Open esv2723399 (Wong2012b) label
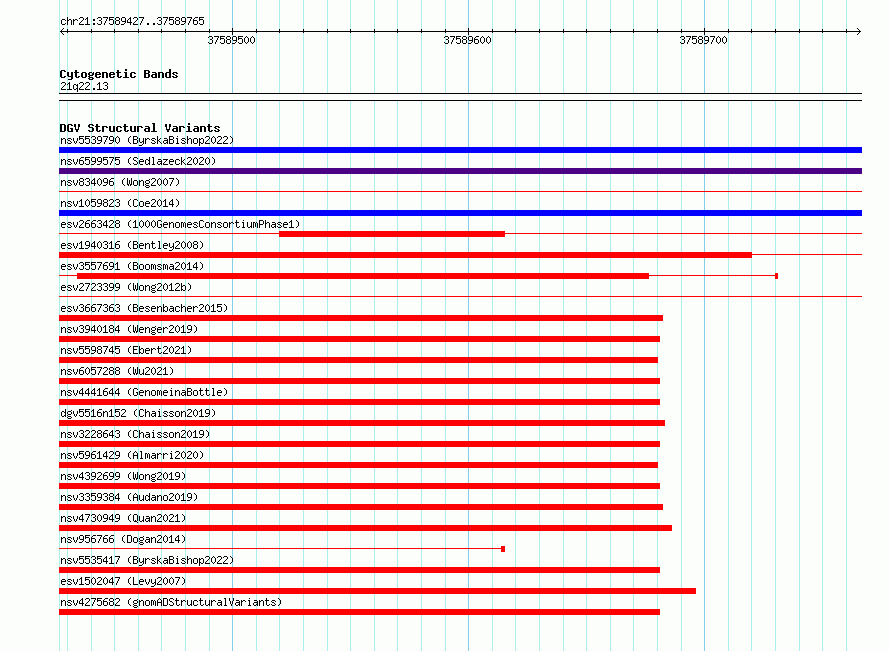 tap(126, 287)
